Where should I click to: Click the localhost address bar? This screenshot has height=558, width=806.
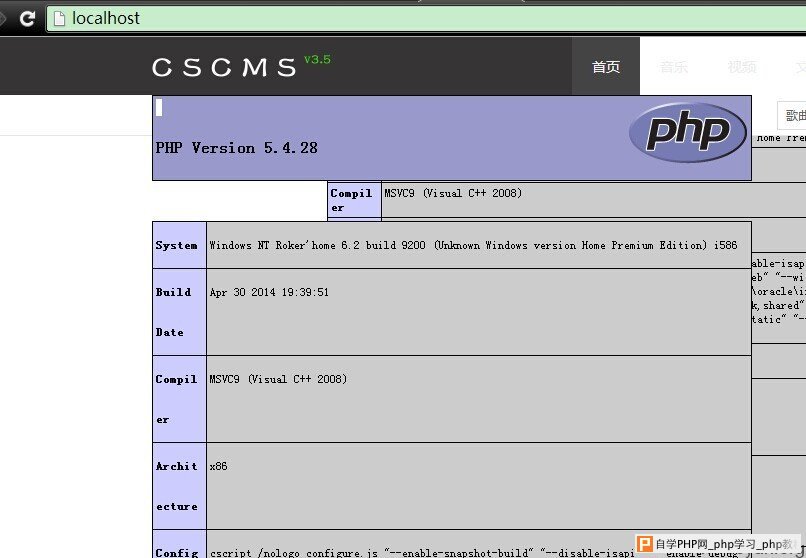pyautogui.click(x=426, y=18)
